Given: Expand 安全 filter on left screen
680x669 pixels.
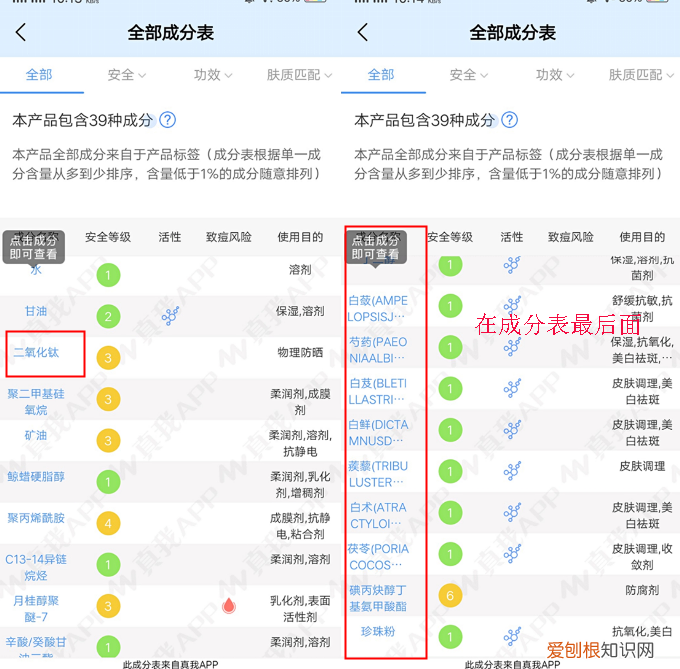Looking at the screenshot, I should click(127, 75).
